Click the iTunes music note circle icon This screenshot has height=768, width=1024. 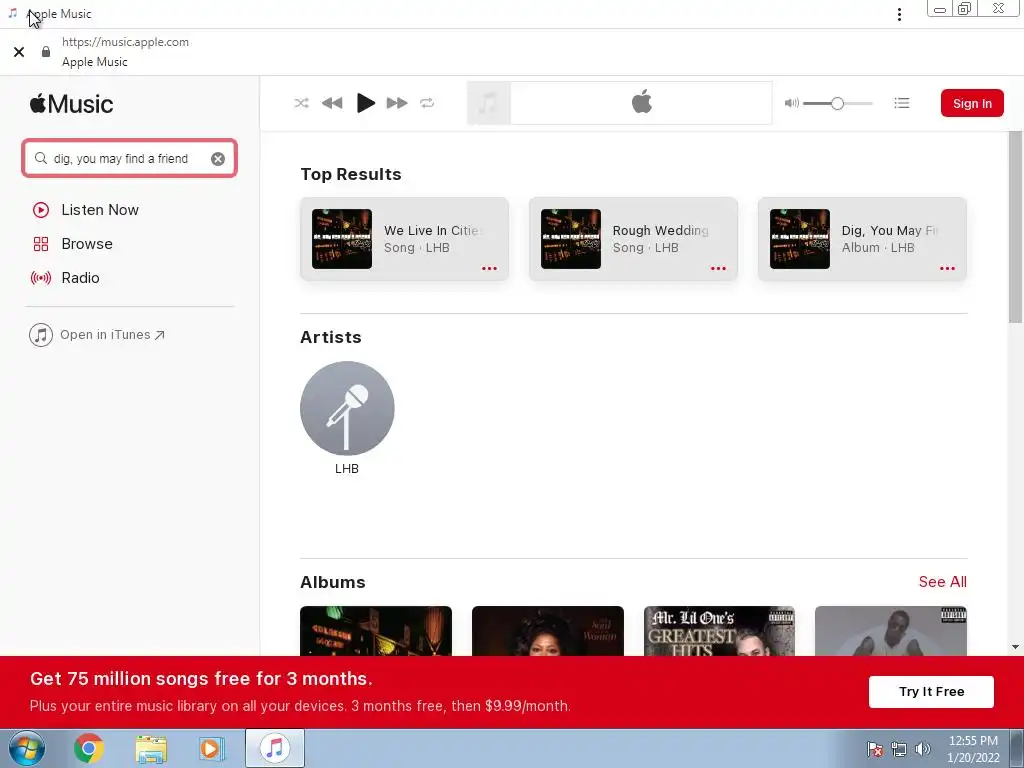pyautogui.click(x=40, y=335)
